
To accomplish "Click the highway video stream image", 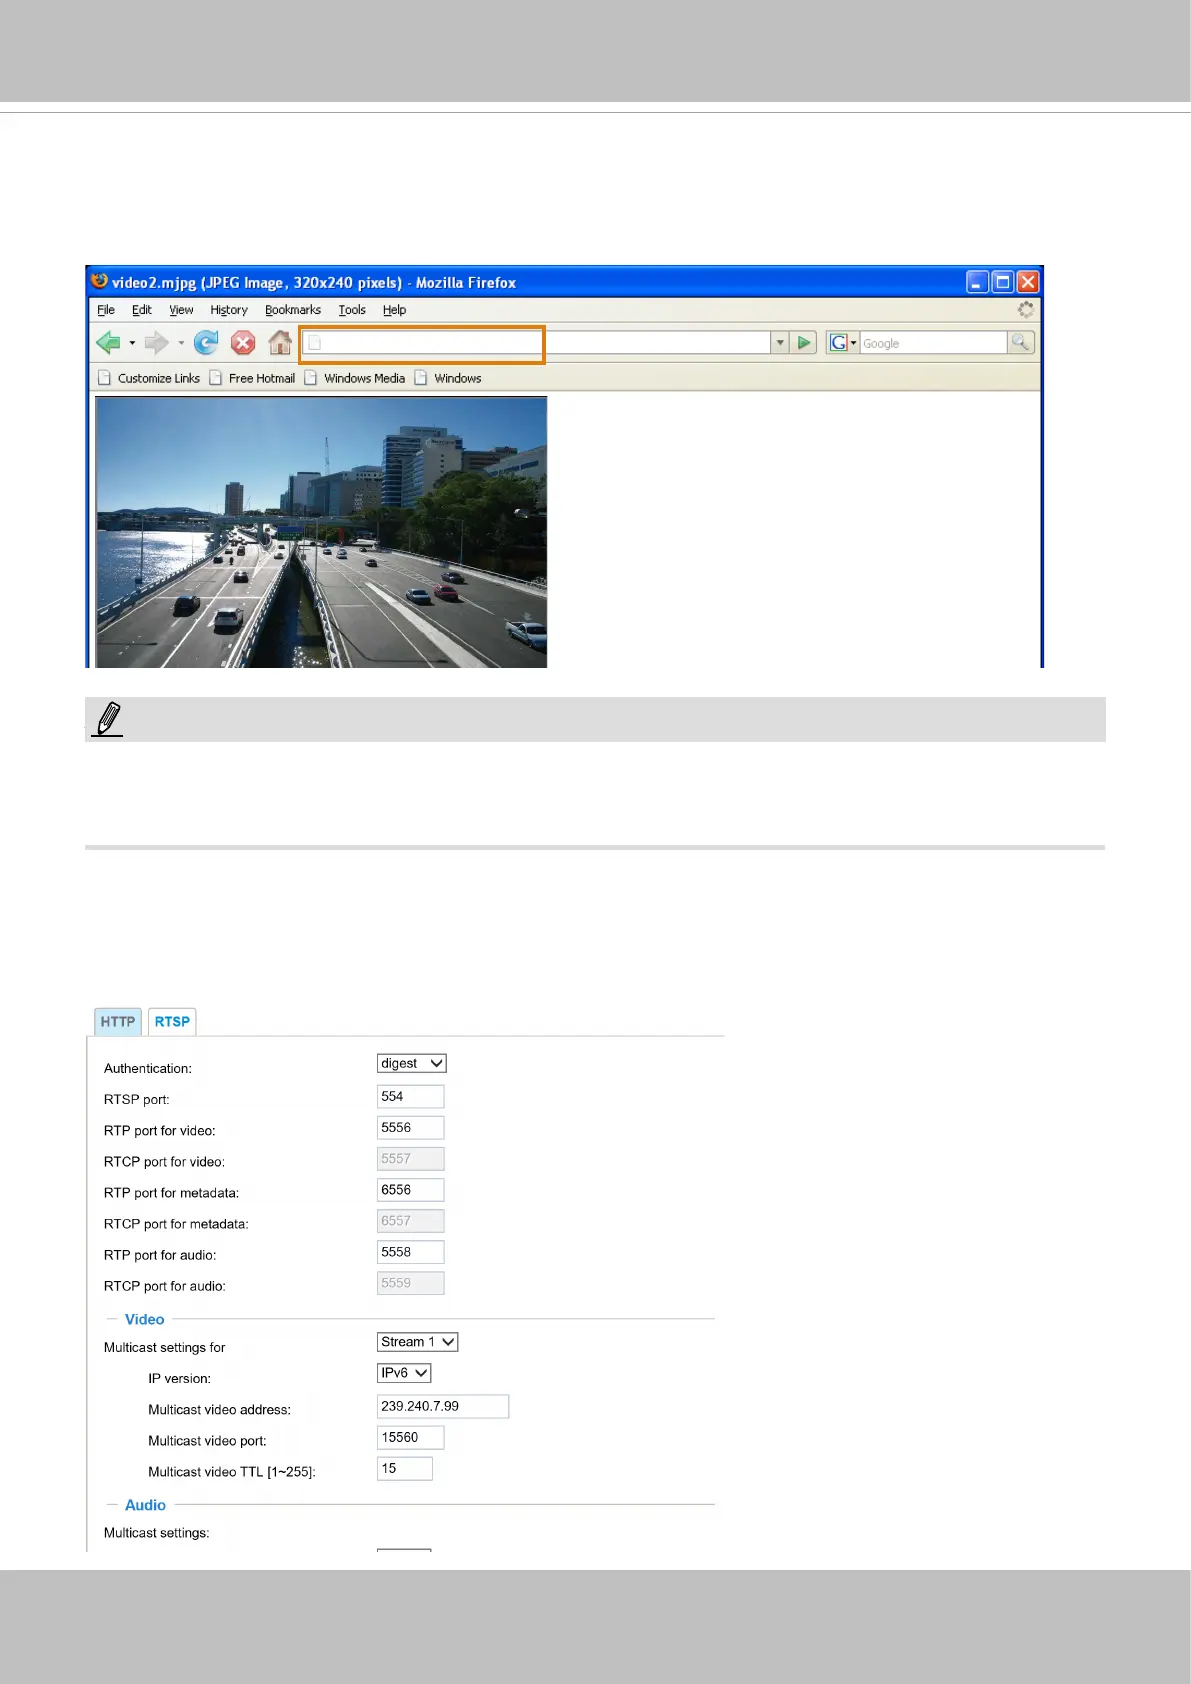I will [x=321, y=532].
